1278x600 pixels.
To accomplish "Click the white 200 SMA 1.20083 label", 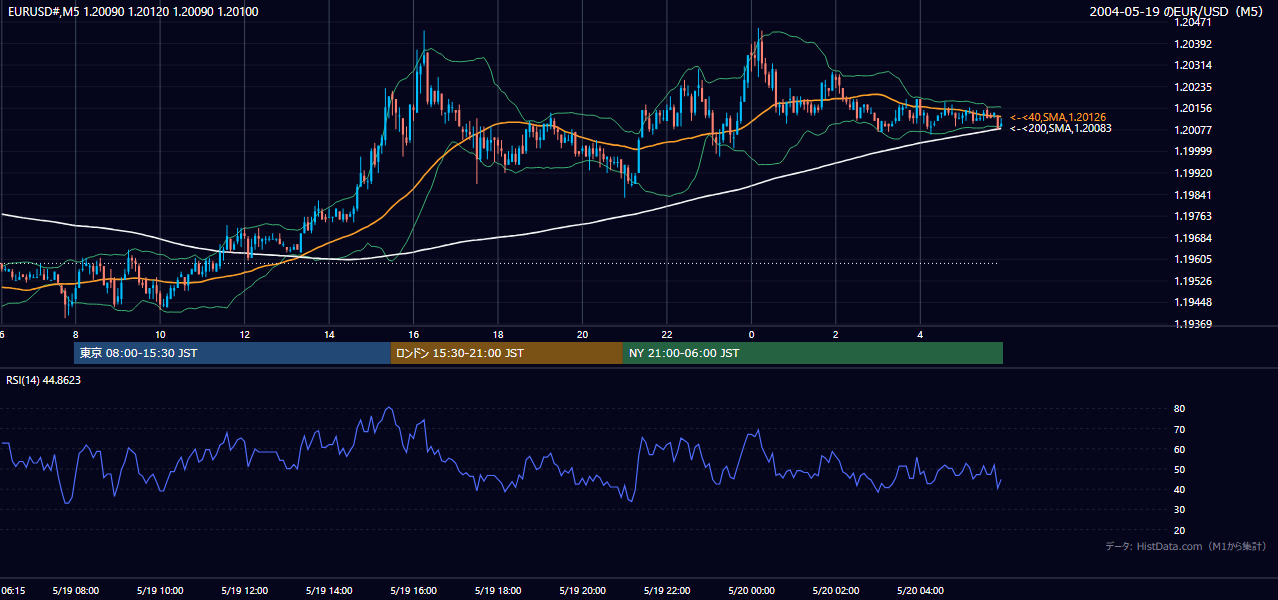I will [1059, 128].
